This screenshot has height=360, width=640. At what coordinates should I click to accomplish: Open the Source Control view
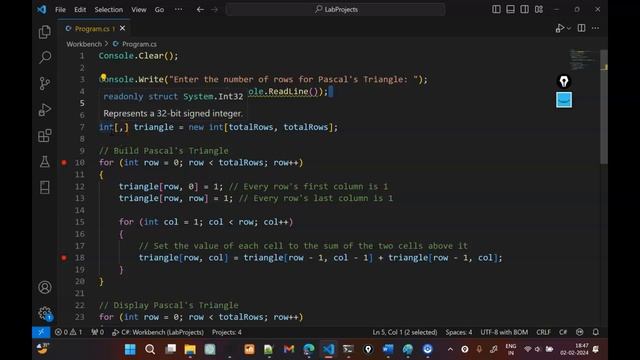coord(44,83)
